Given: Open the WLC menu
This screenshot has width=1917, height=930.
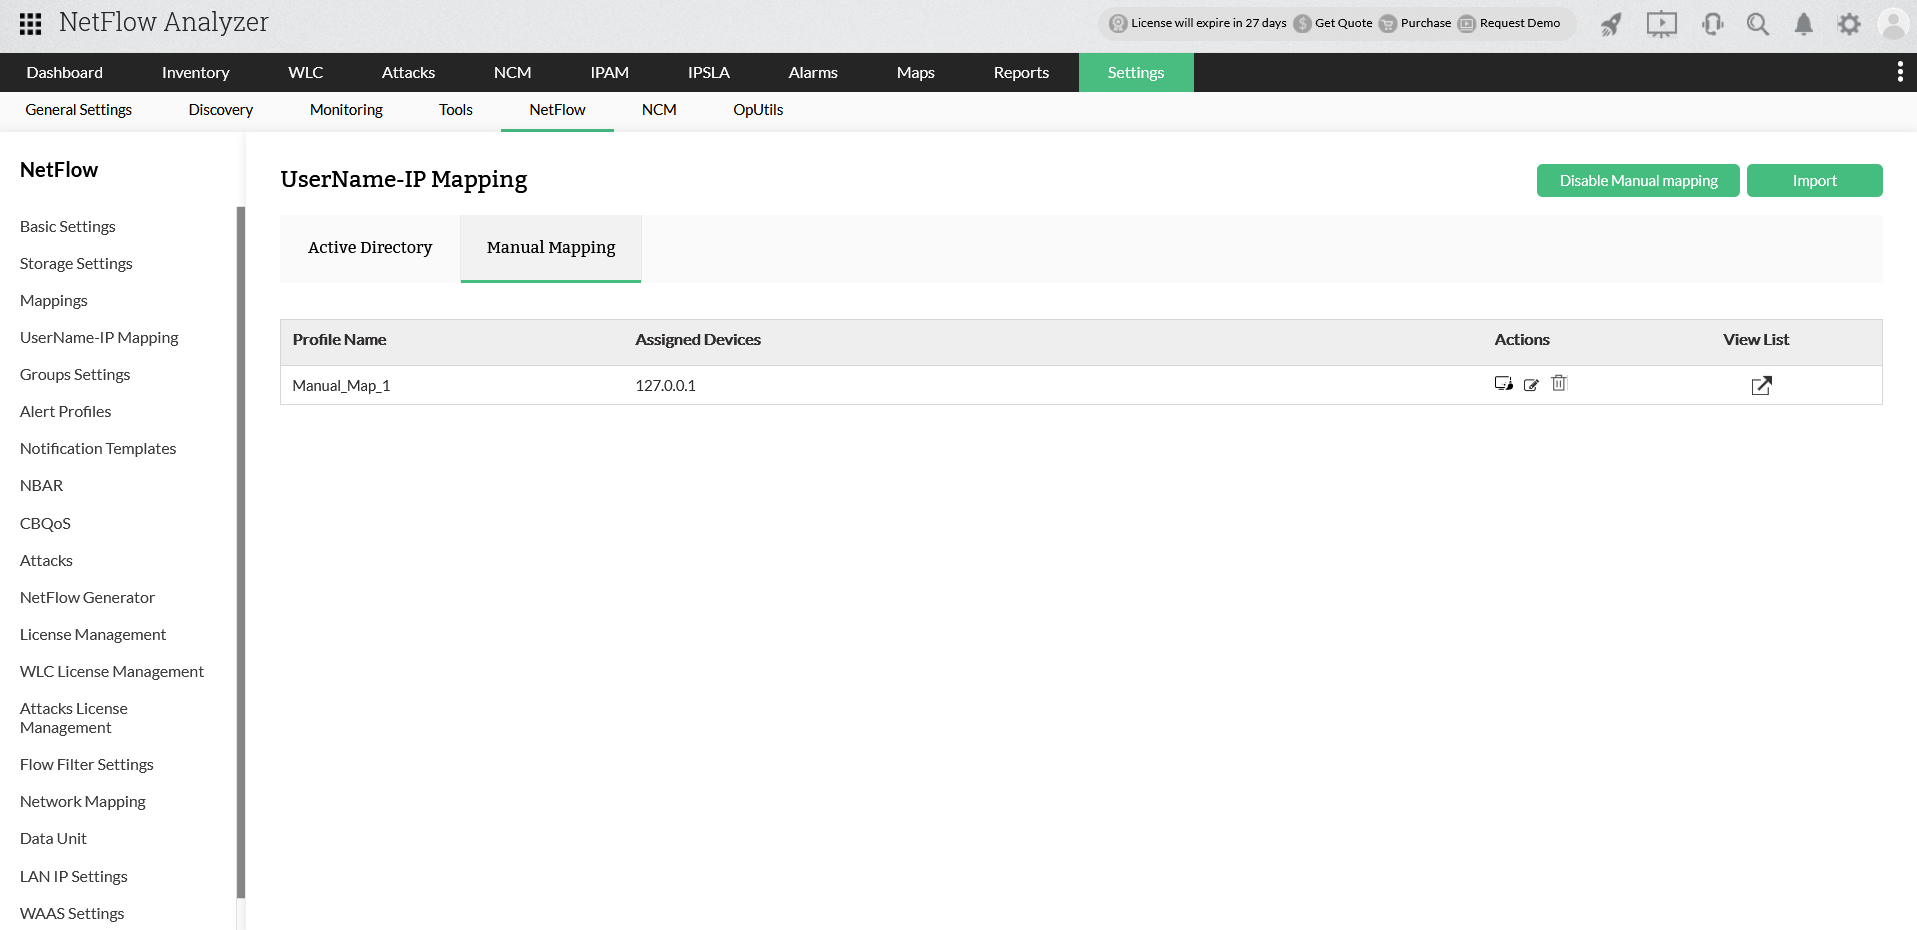Looking at the screenshot, I should [306, 72].
